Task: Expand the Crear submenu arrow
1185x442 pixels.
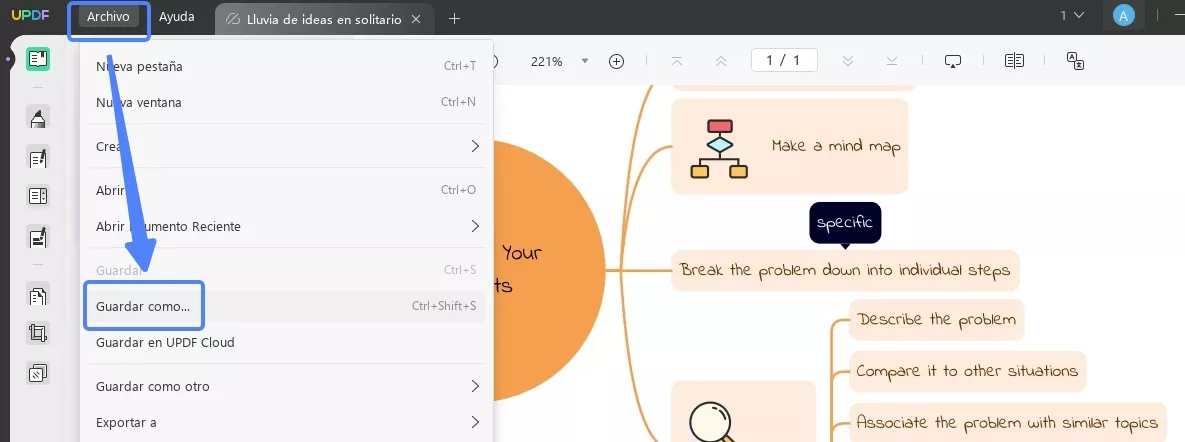Action: [475, 146]
